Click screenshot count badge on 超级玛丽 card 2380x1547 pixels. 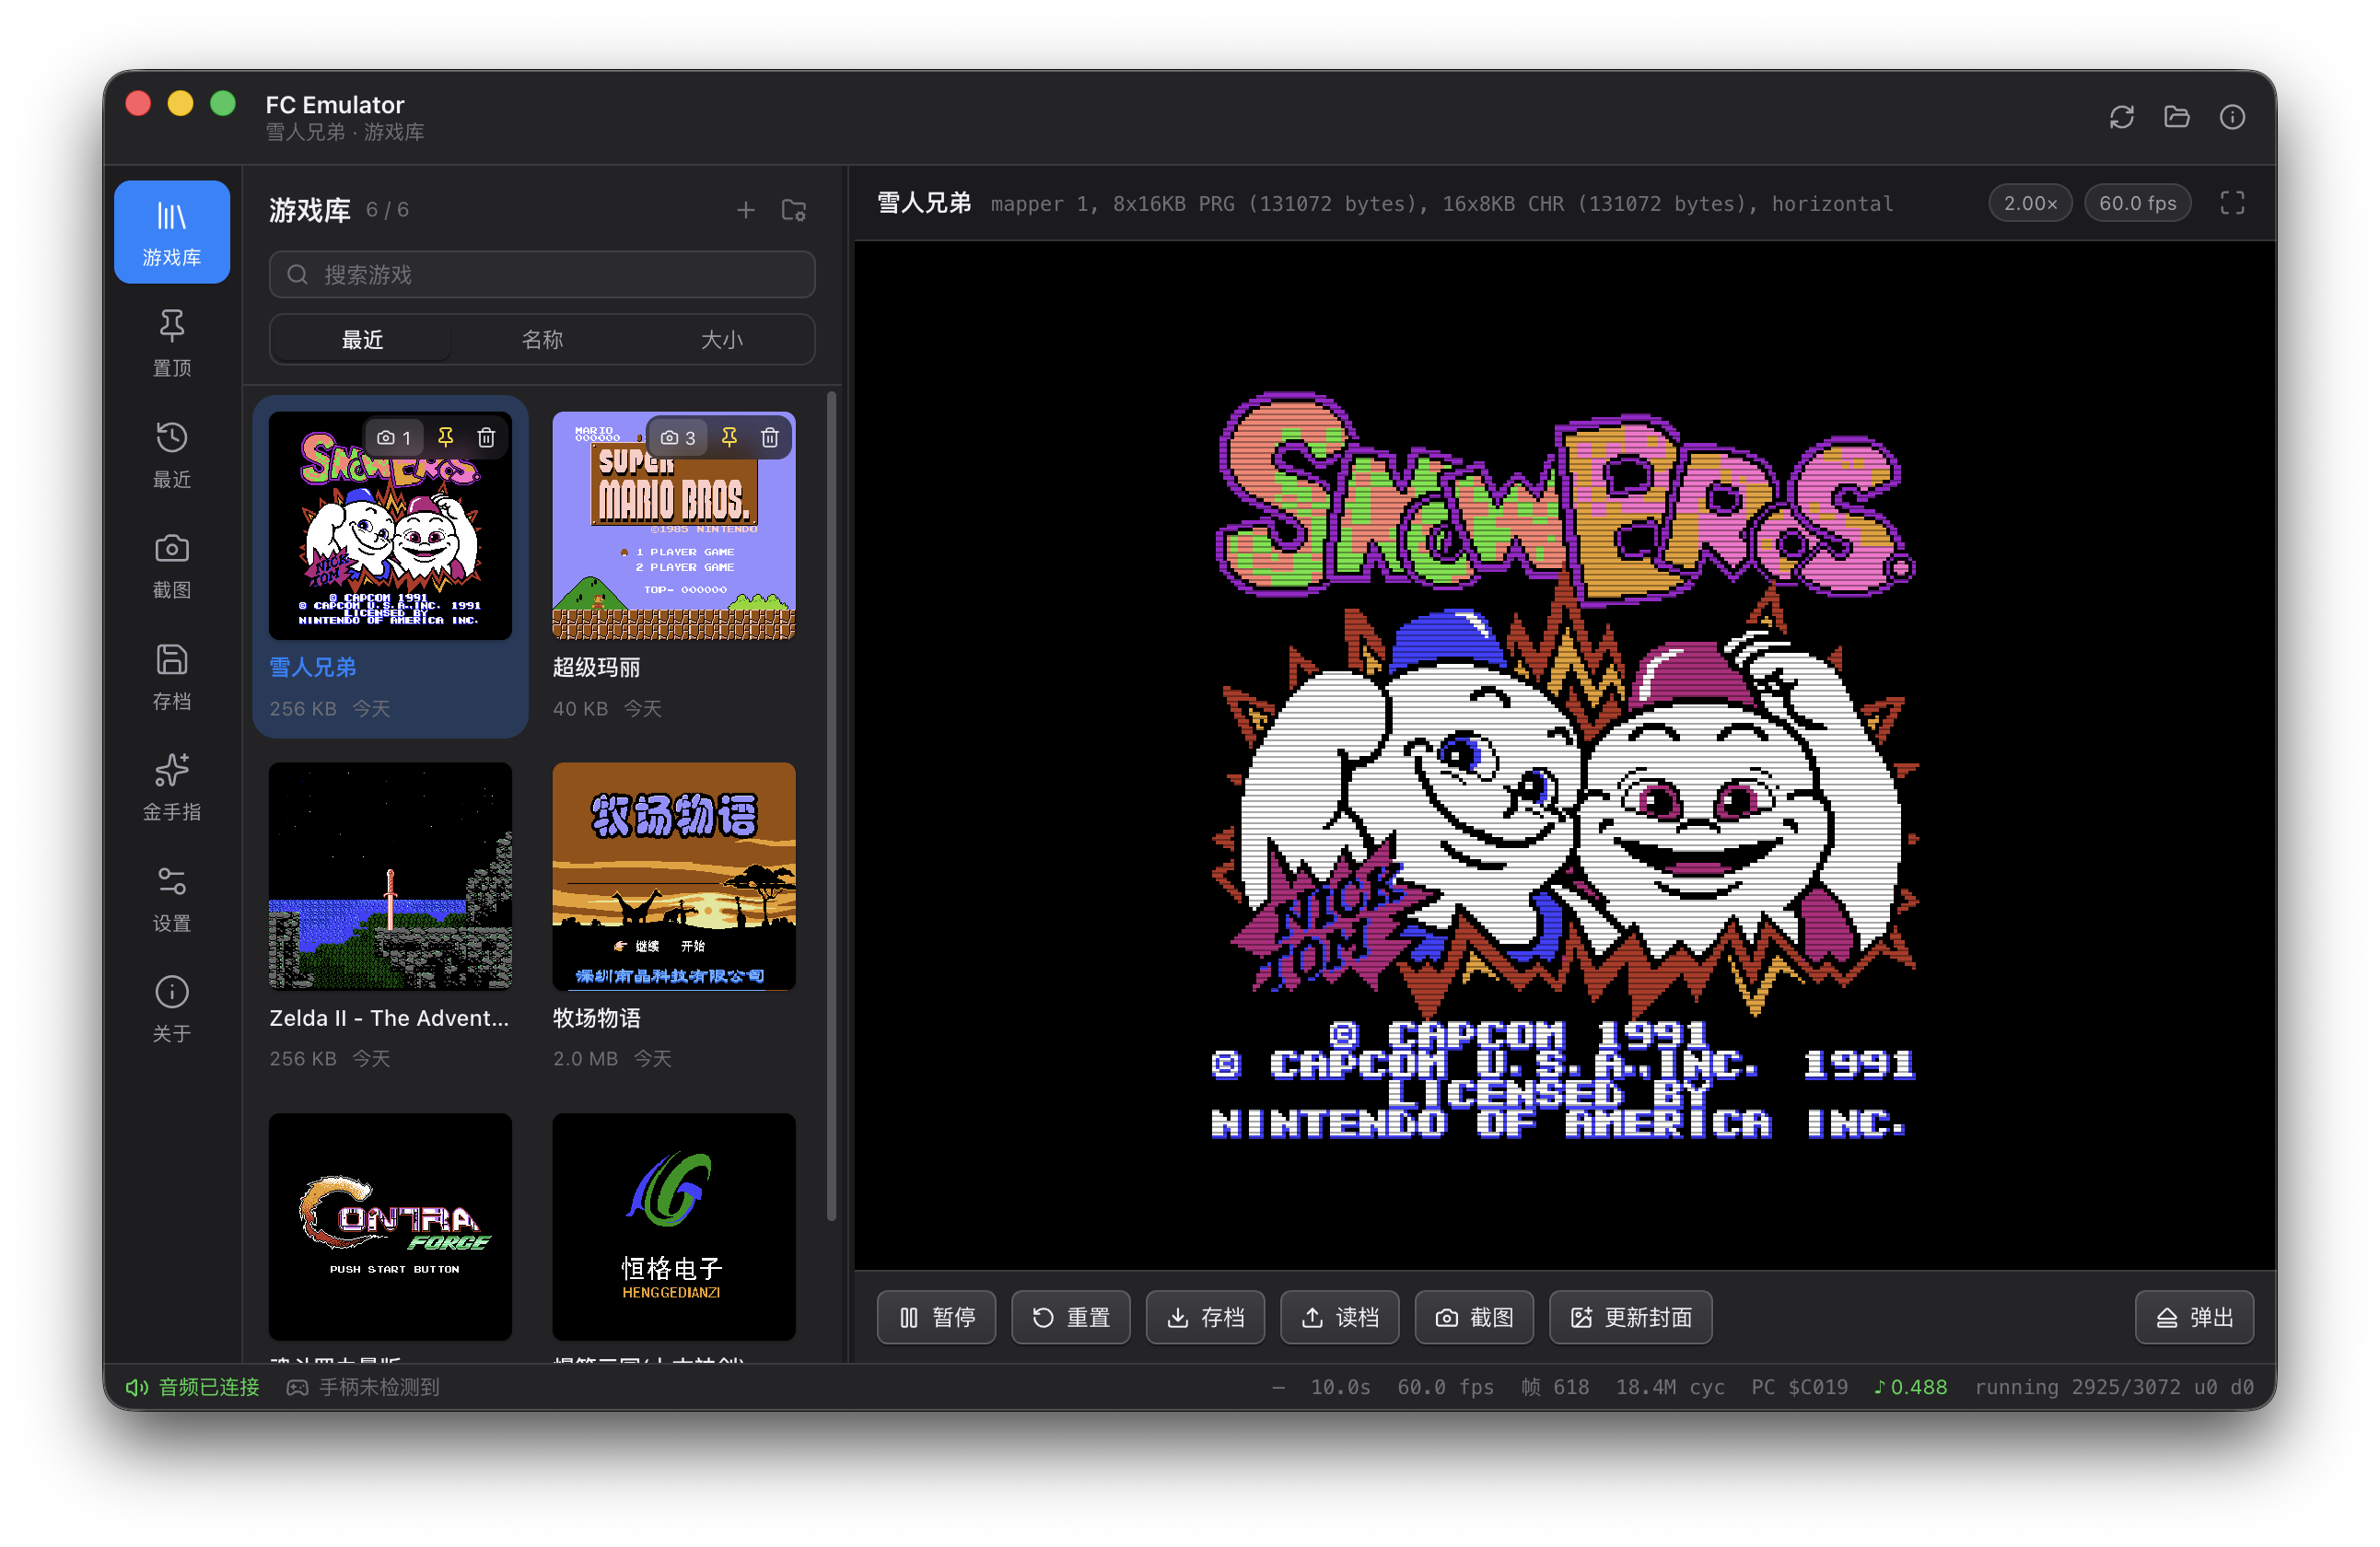pyautogui.click(x=678, y=438)
